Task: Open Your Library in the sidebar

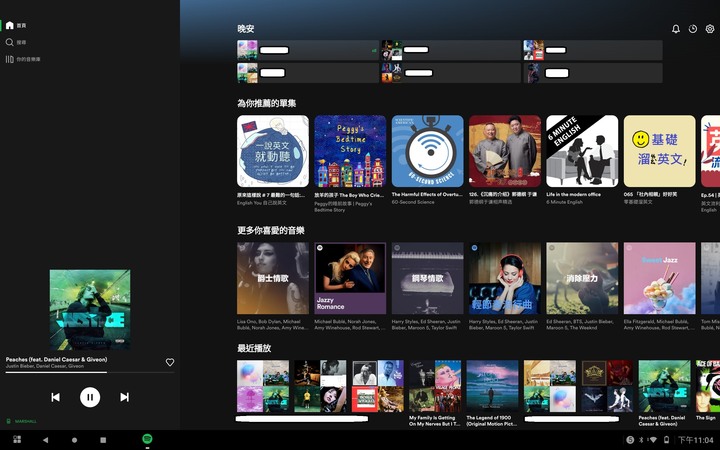Action: 22,59
